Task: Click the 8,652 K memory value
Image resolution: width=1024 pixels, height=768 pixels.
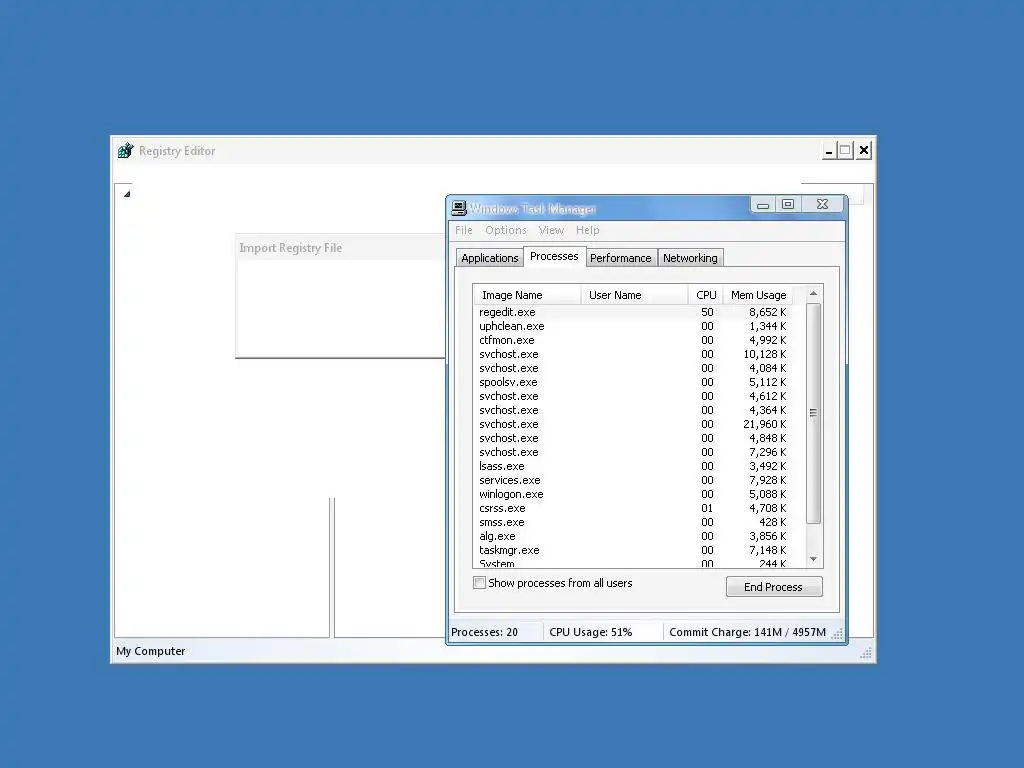Action: click(x=767, y=312)
